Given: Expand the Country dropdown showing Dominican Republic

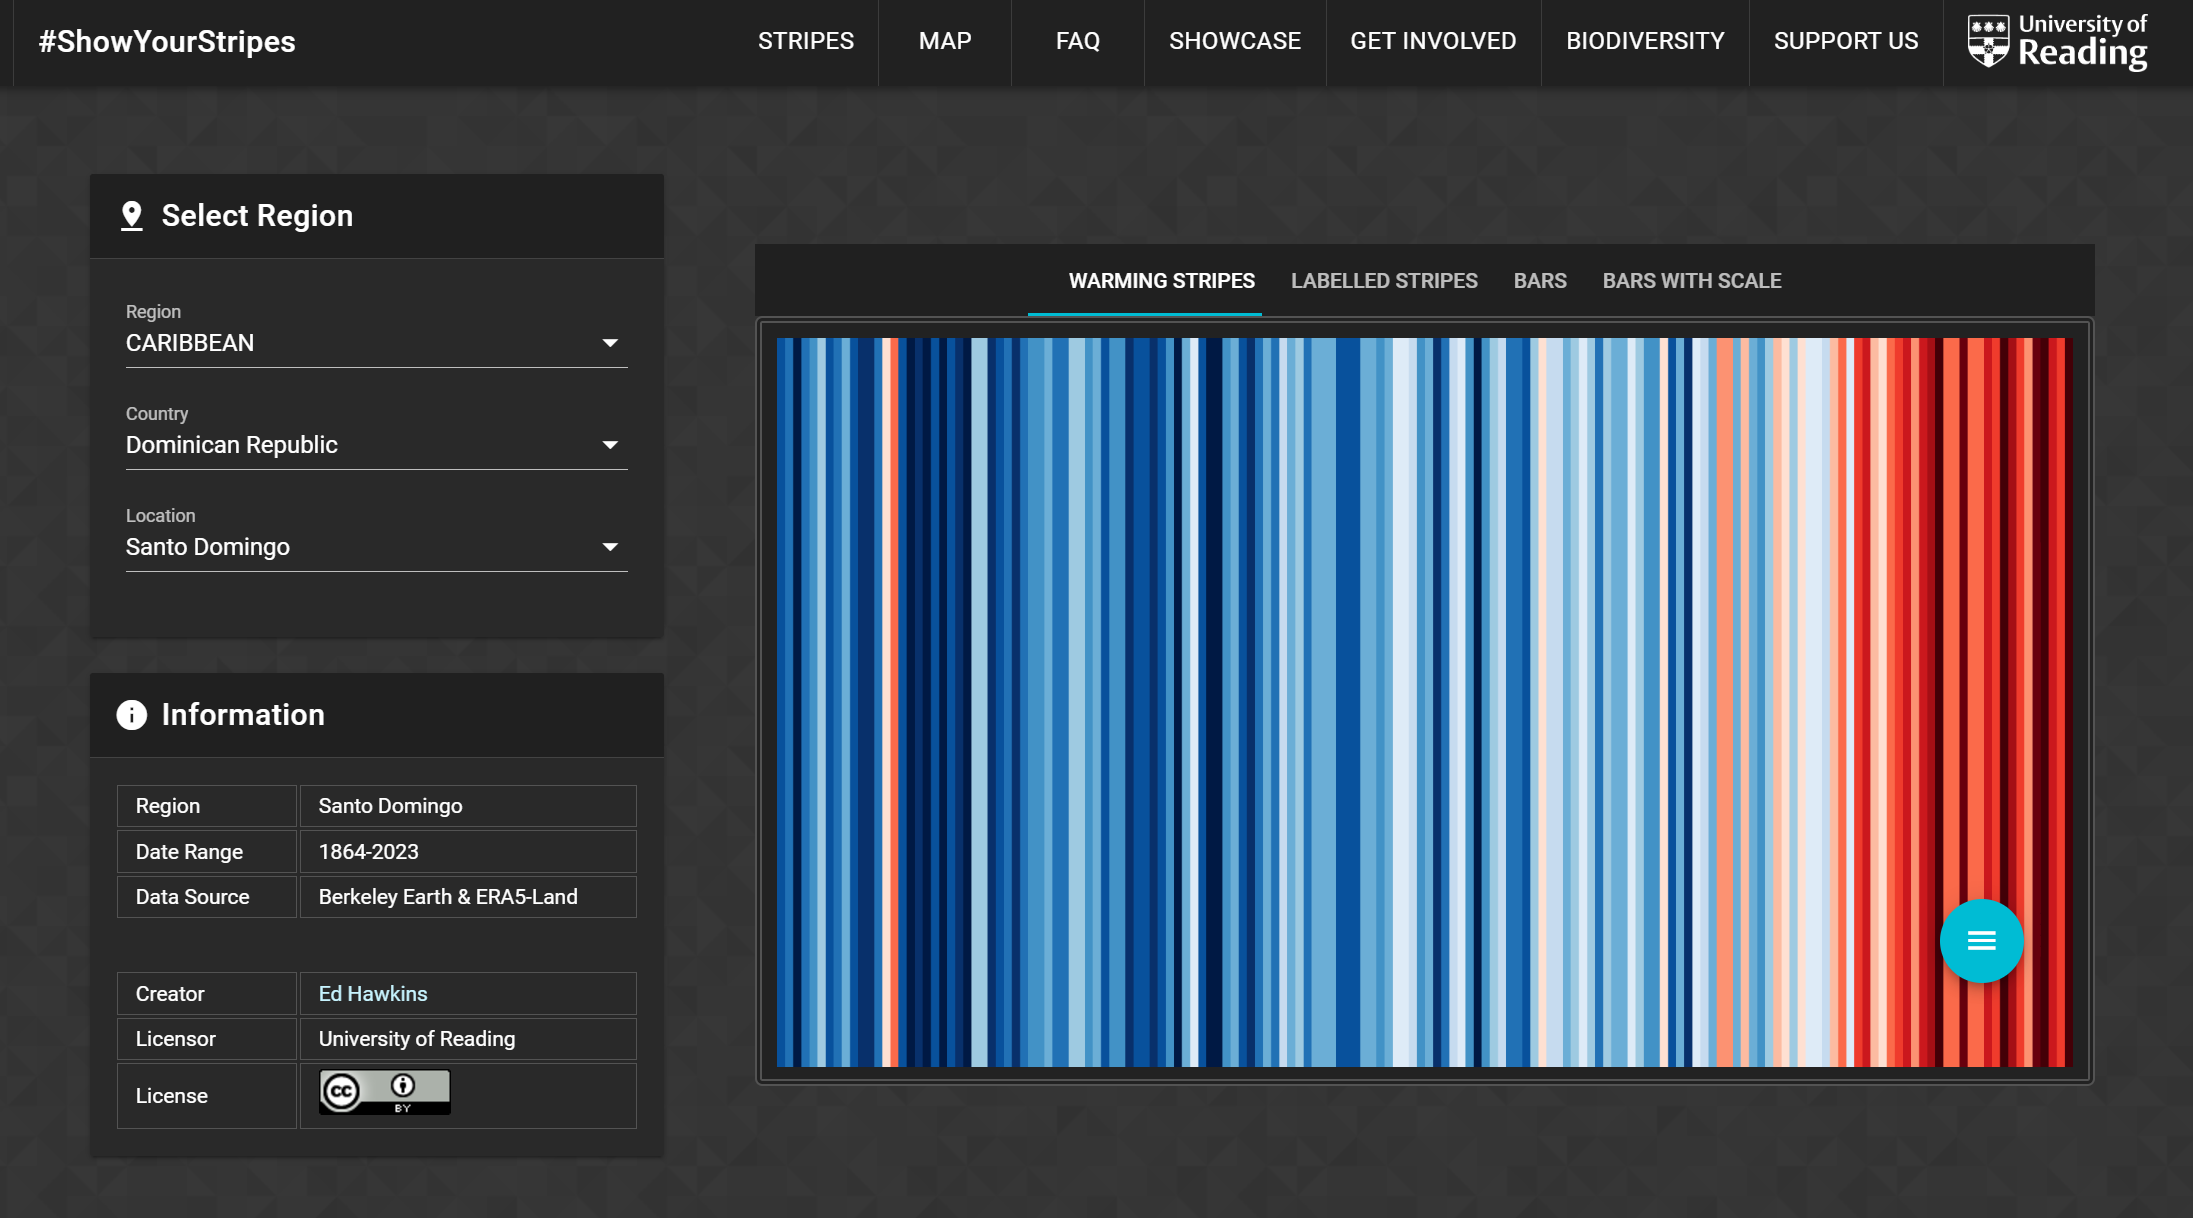Looking at the screenshot, I should tap(376, 445).
